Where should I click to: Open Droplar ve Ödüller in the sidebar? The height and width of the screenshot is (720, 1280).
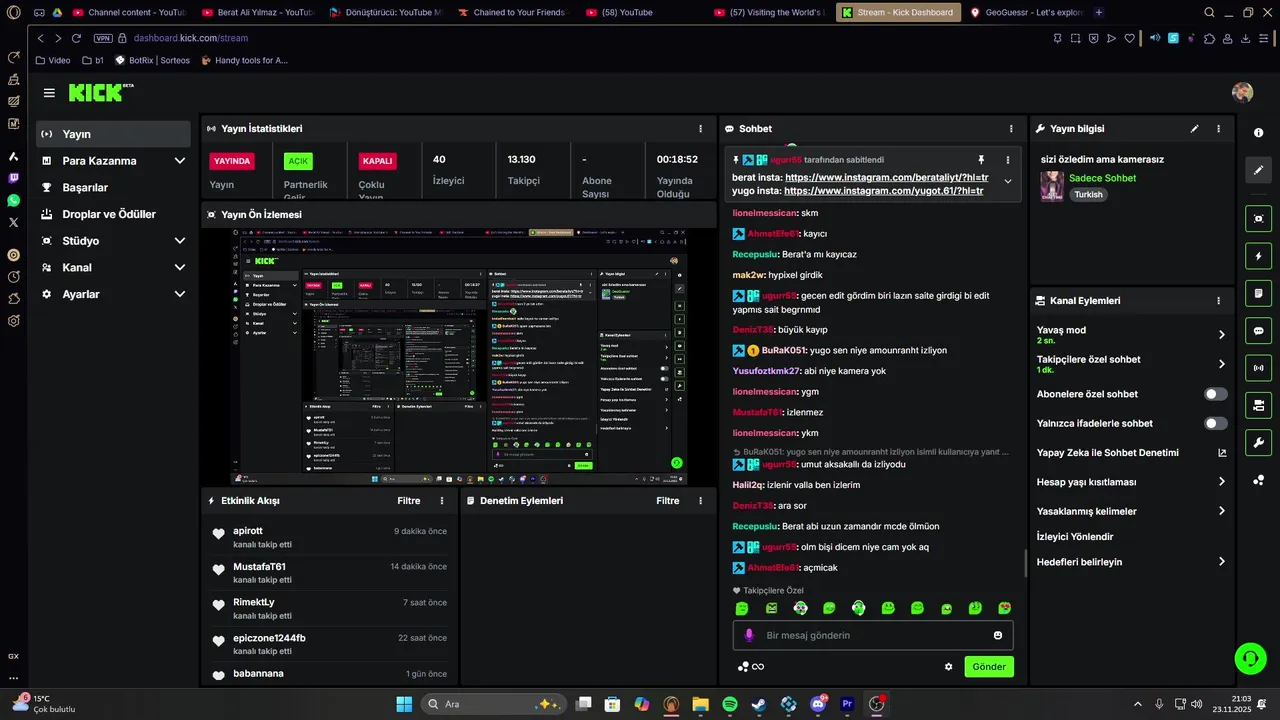click(113, 214)
